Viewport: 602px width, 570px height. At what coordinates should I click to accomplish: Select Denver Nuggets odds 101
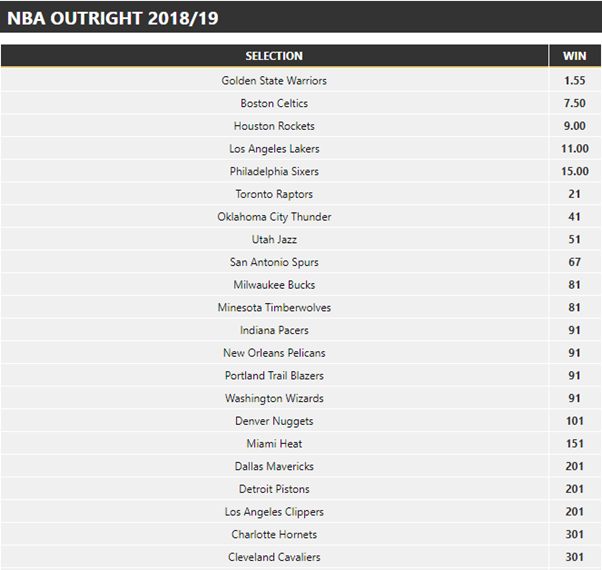point(574,420)
